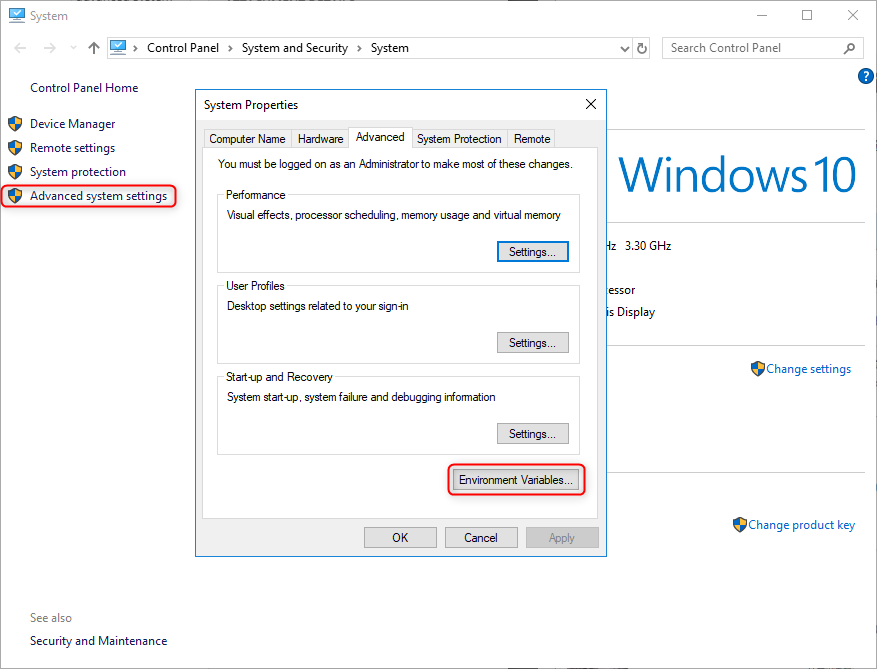Open Security and Maintenance link
The height and width of the screenshot is (669, 877).
[98, 641]
